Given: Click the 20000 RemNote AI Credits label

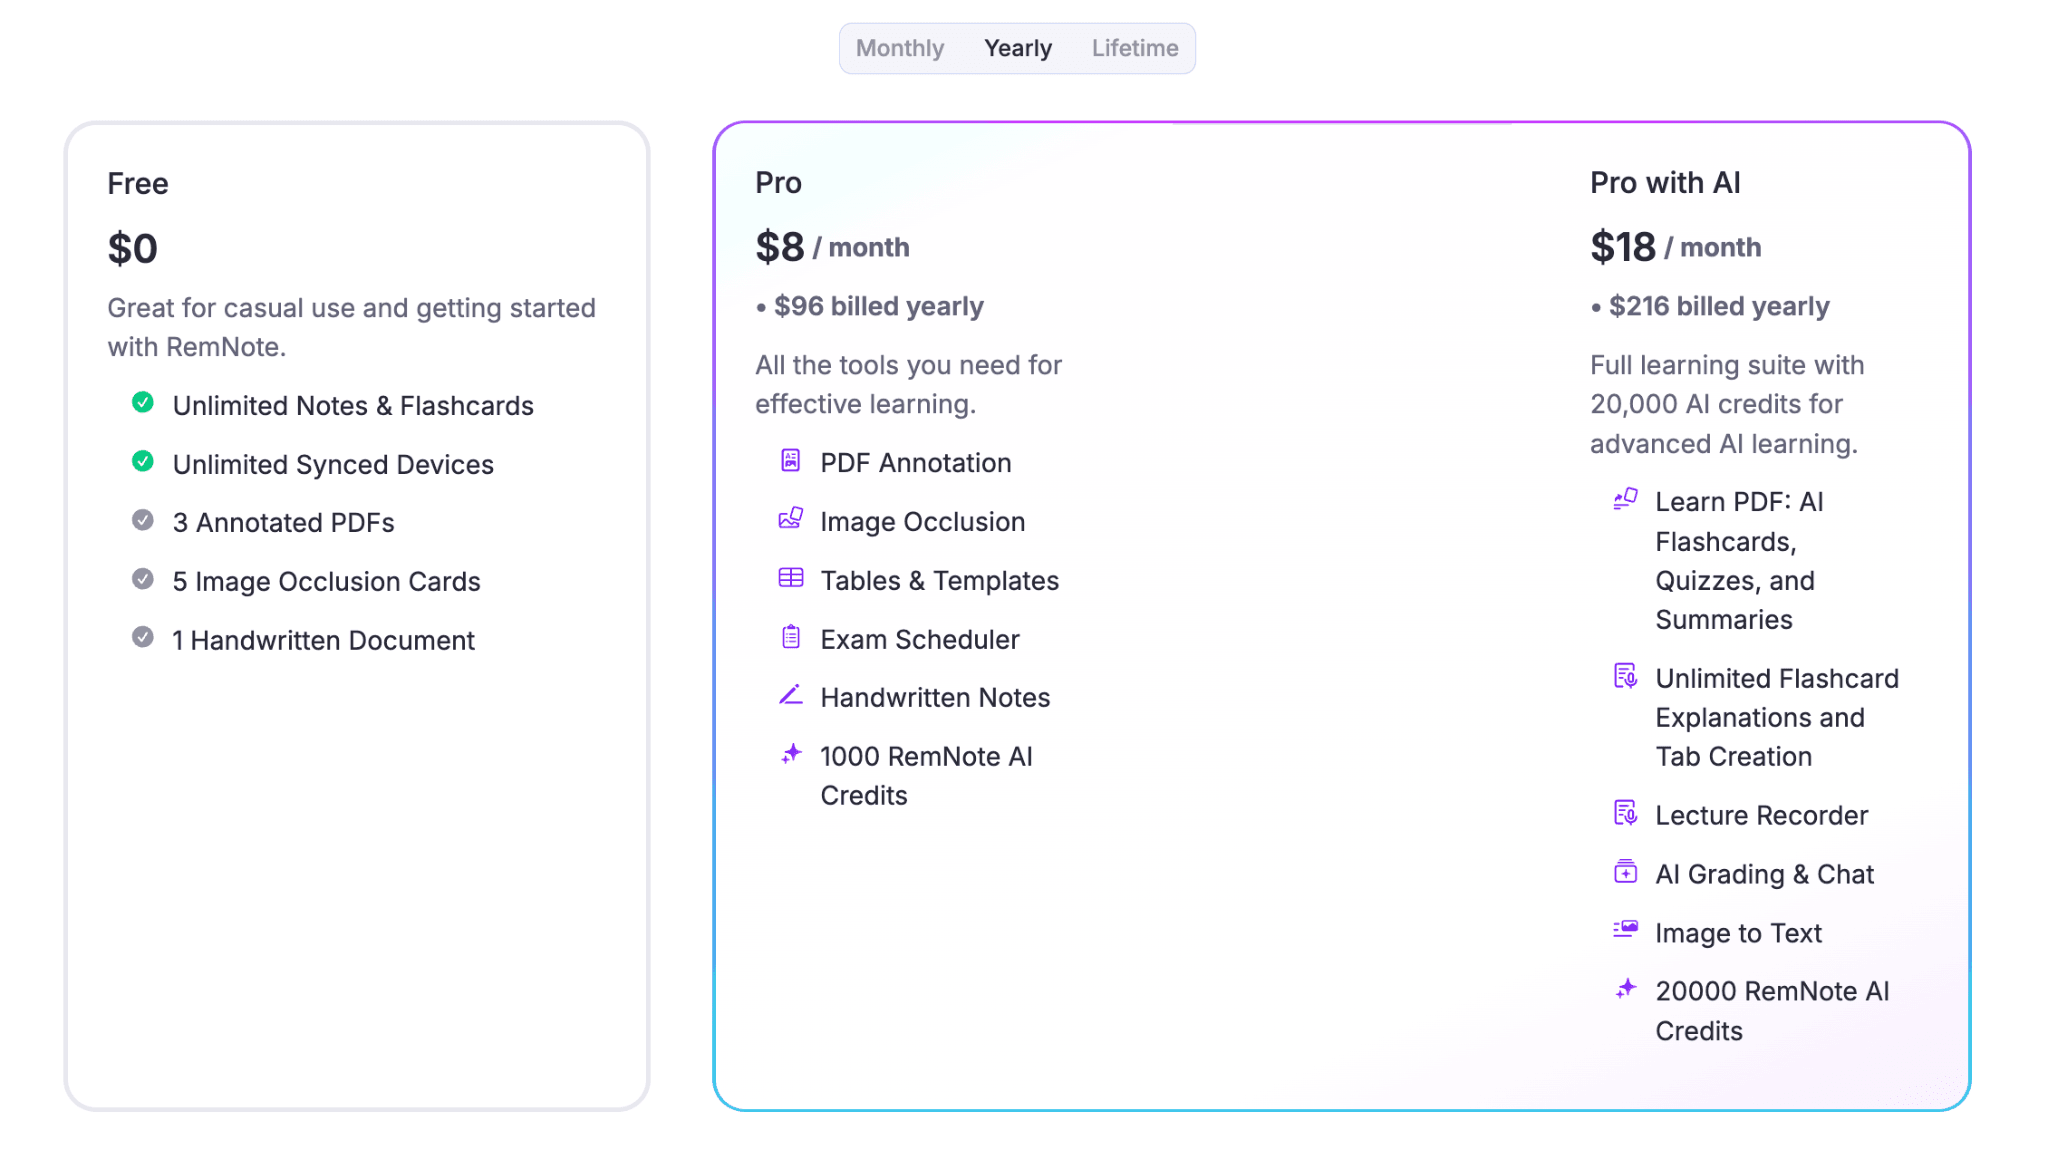Looking at the screenshot, I should [1772, 1011].
